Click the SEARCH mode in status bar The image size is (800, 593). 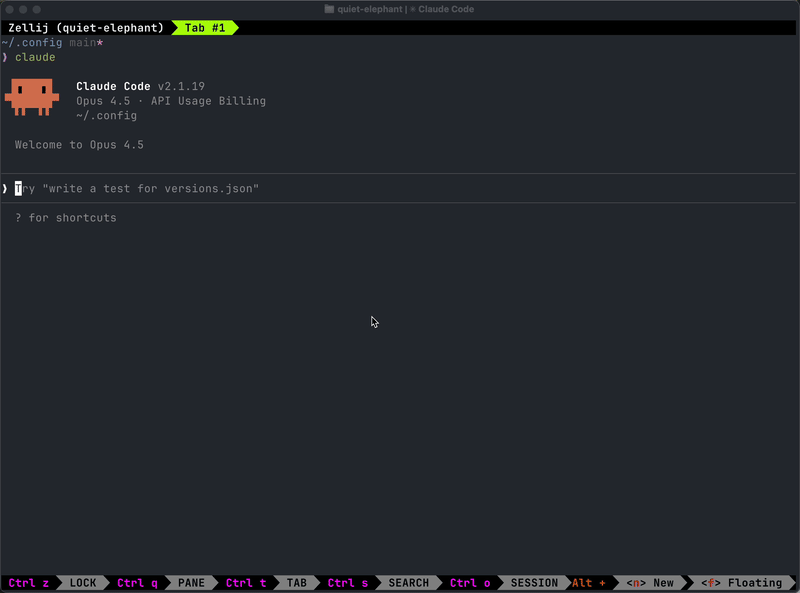coord(409,583)
